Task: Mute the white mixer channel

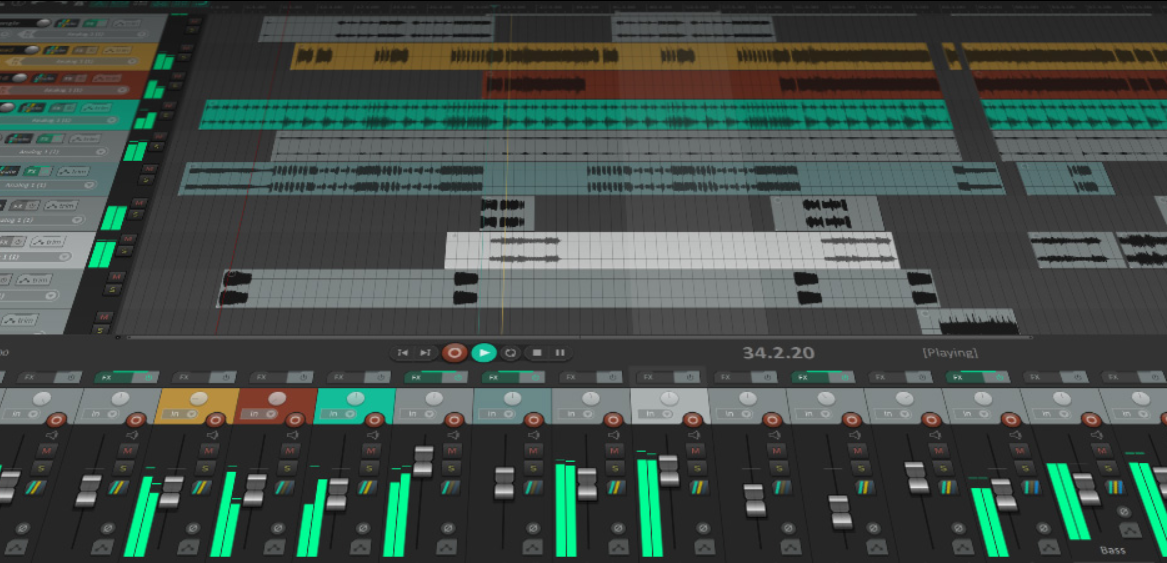Action: [x=695, y=451]
